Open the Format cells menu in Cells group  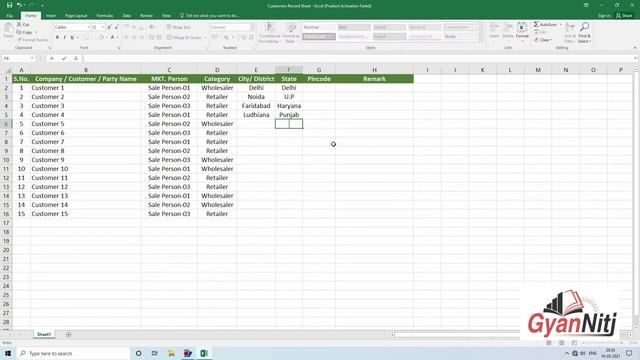522,32
